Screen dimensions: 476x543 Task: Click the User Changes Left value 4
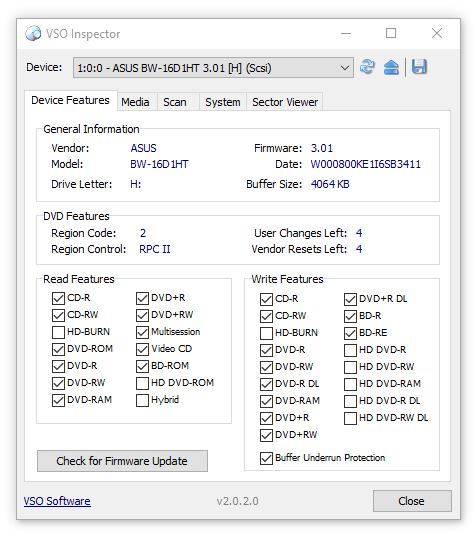[x=359, y=233]
